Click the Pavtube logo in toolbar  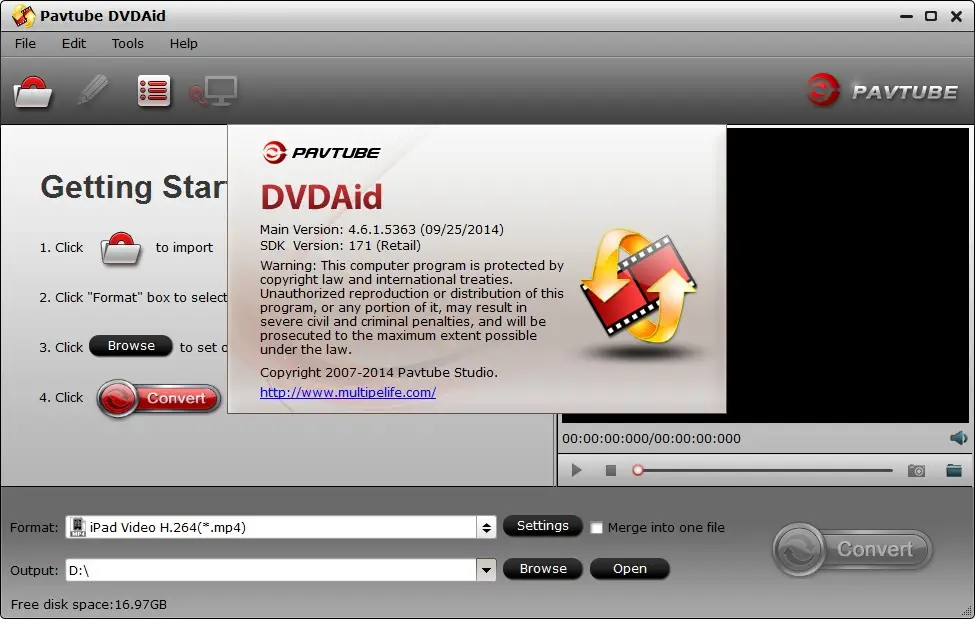881,91
